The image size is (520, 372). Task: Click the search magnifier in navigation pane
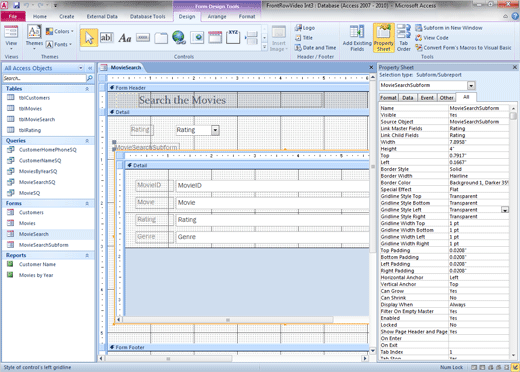[x=90, y=78]
